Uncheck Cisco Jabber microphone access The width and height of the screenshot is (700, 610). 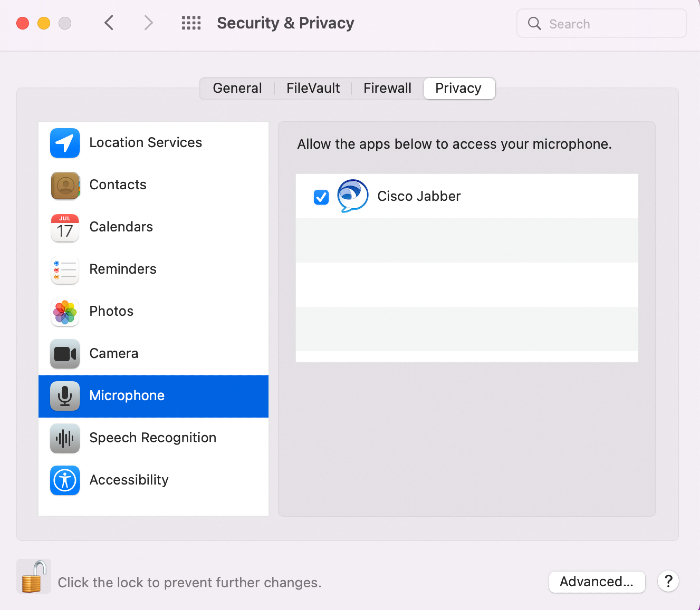coord(321,197)
